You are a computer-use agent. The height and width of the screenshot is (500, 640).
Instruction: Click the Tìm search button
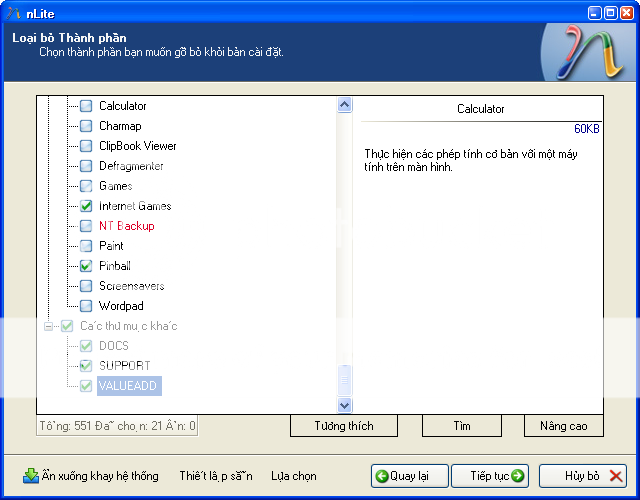pos(462,426)
